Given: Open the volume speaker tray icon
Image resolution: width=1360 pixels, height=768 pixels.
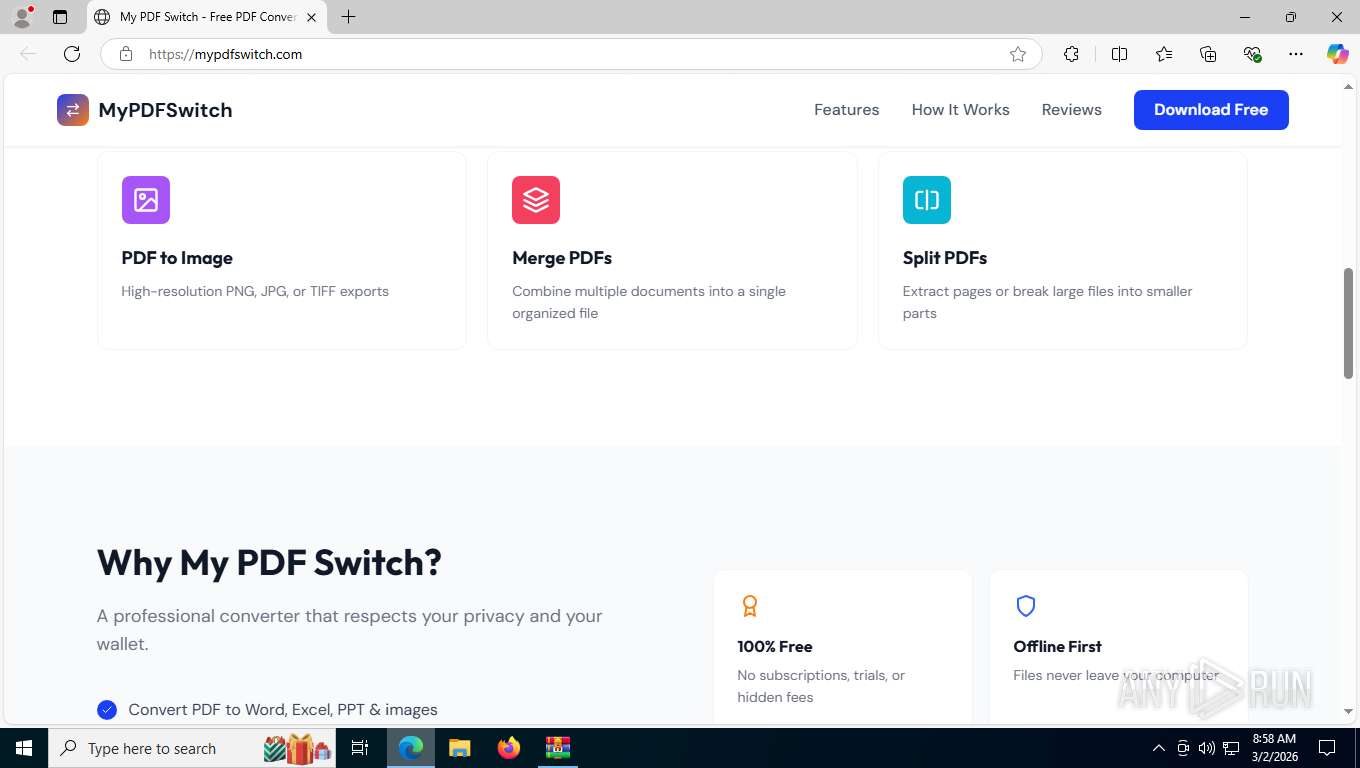Looking at the screenshot, I should tap(1207, 748).
